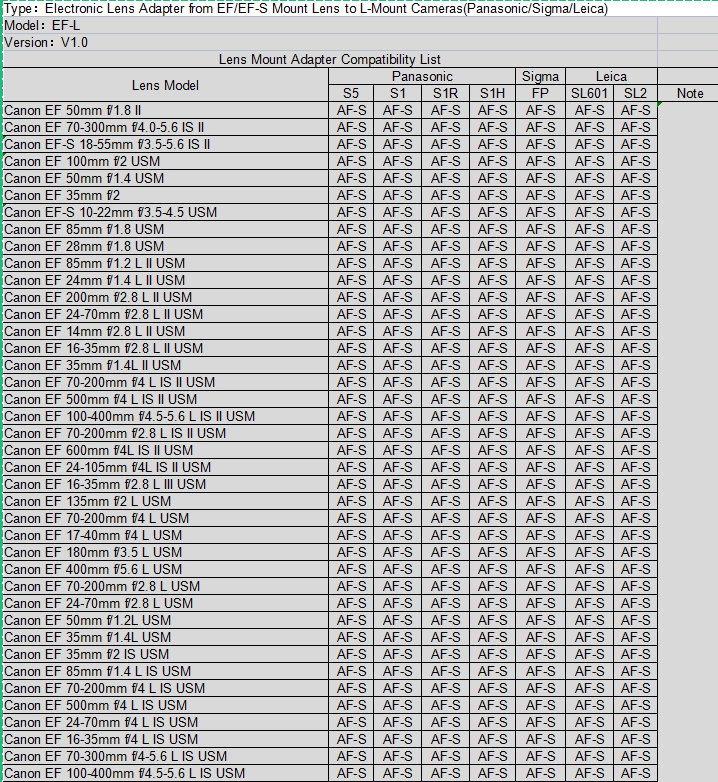718x782 pixels.
Task: Select 'Canon EF 180mm f/3.5 L USM' cell
Action: [x=166, y=552]
